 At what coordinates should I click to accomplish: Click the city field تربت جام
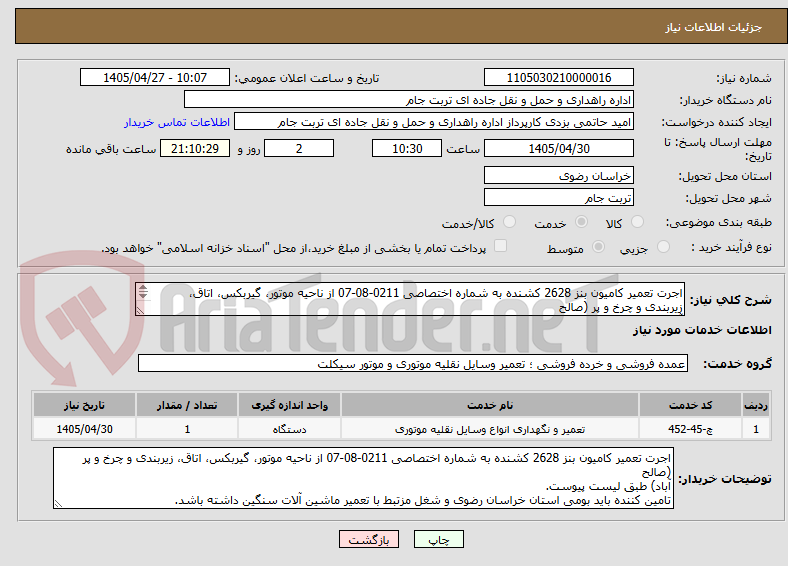558,197
